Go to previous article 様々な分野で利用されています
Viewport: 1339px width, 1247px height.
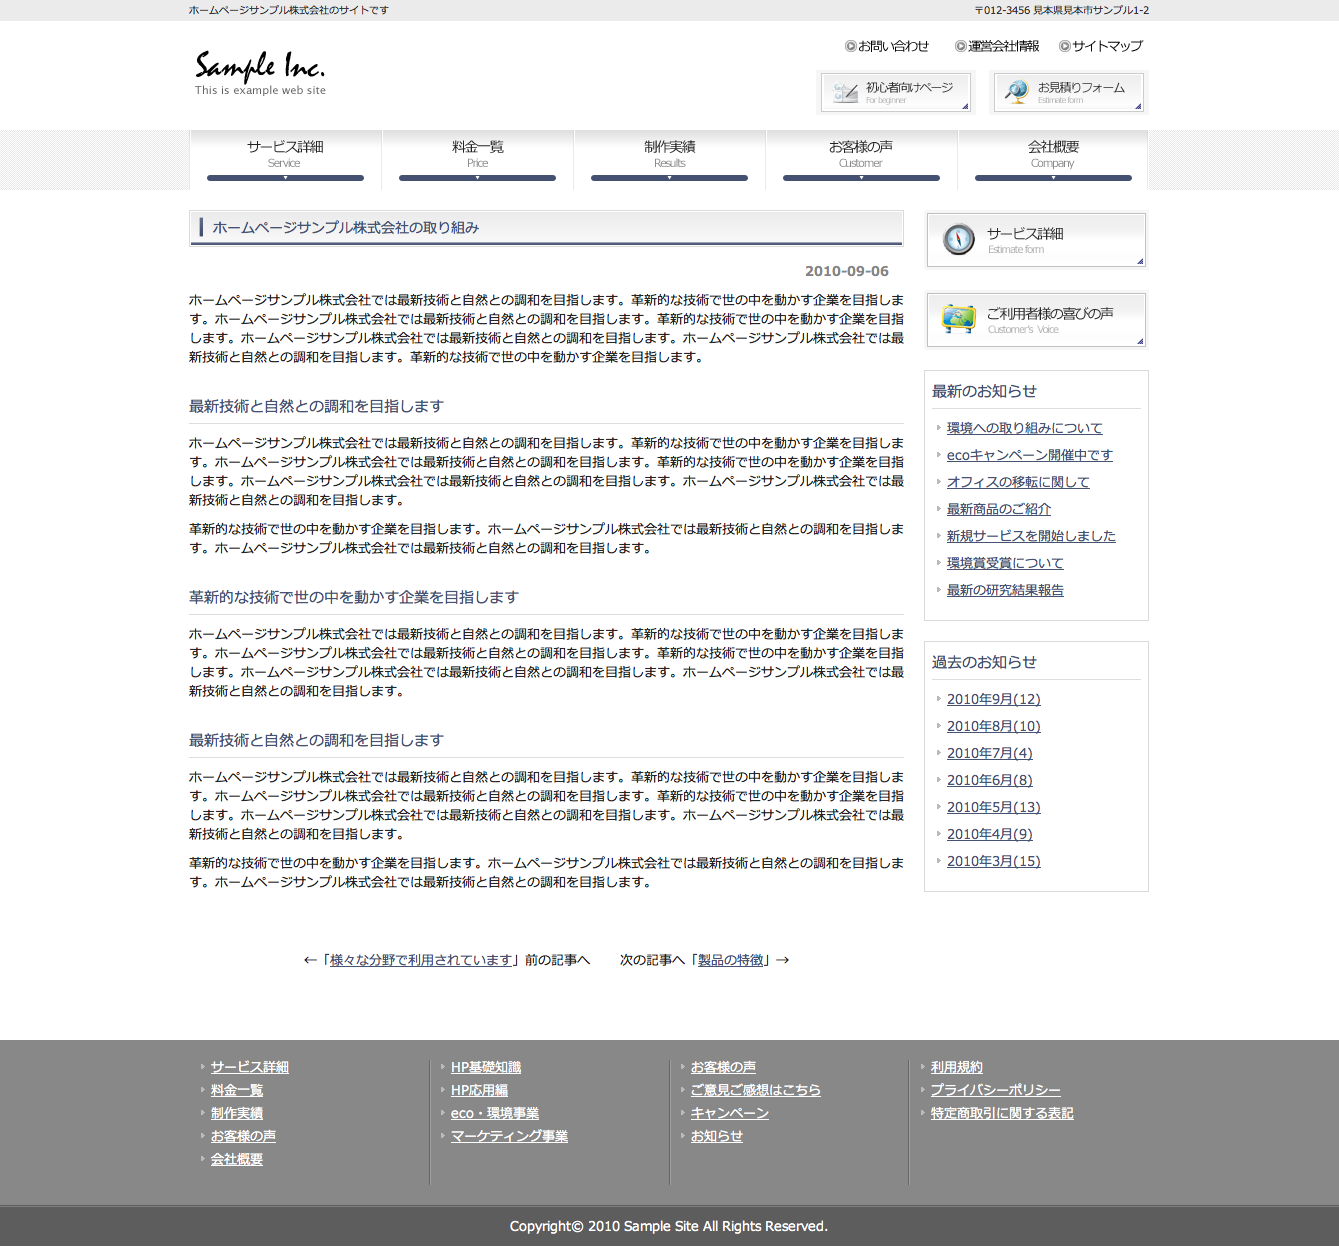coord(421,960)
